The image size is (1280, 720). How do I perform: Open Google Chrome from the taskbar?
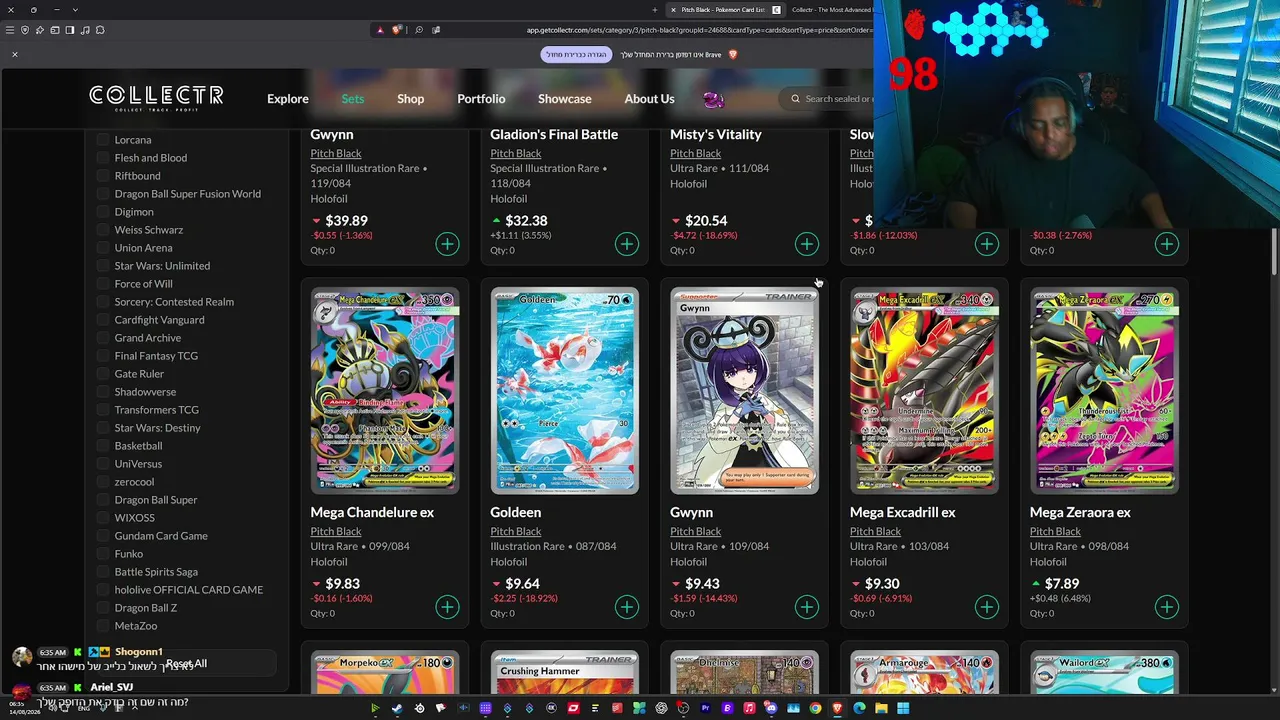[815, 709]
